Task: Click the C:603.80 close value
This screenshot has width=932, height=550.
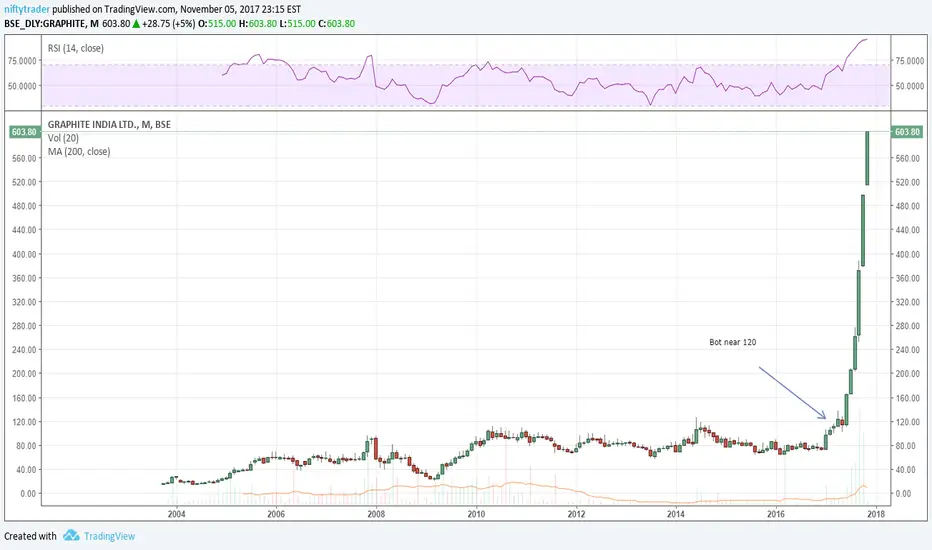Action: 336,24
